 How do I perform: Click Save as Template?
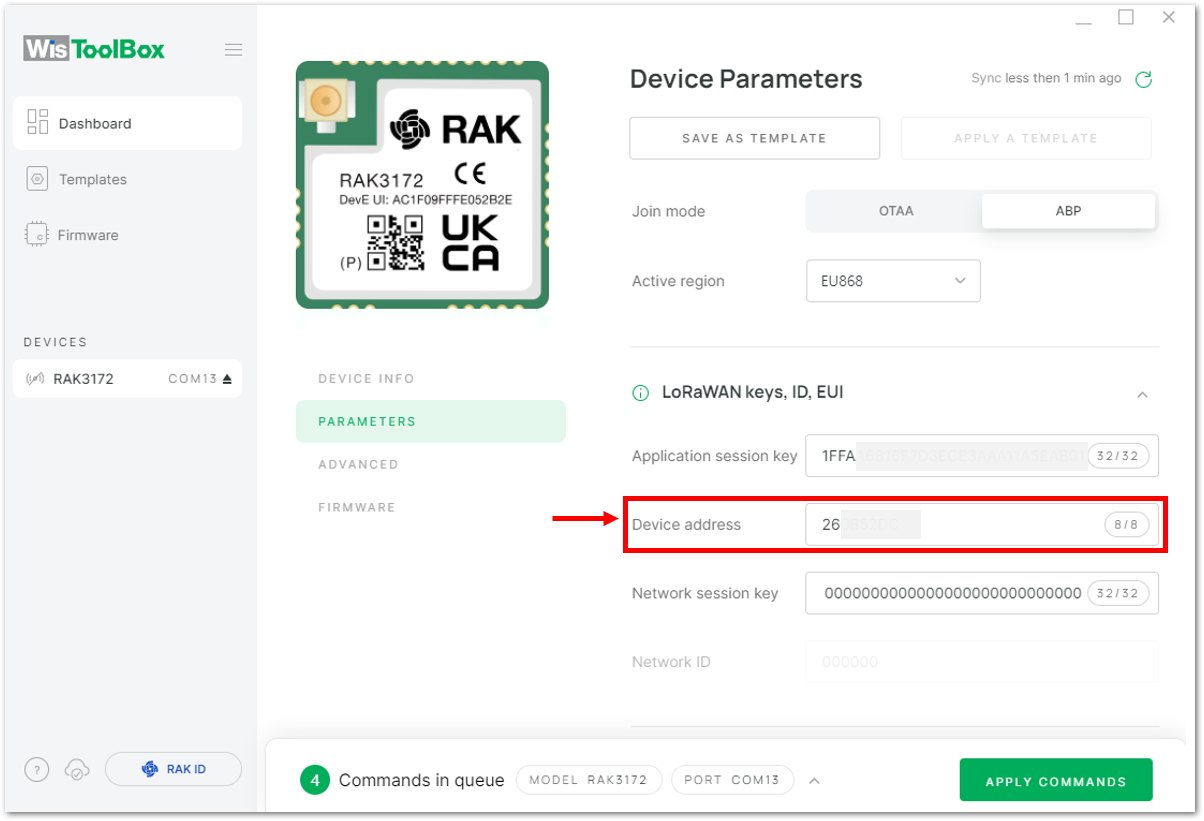pos(754,138)
